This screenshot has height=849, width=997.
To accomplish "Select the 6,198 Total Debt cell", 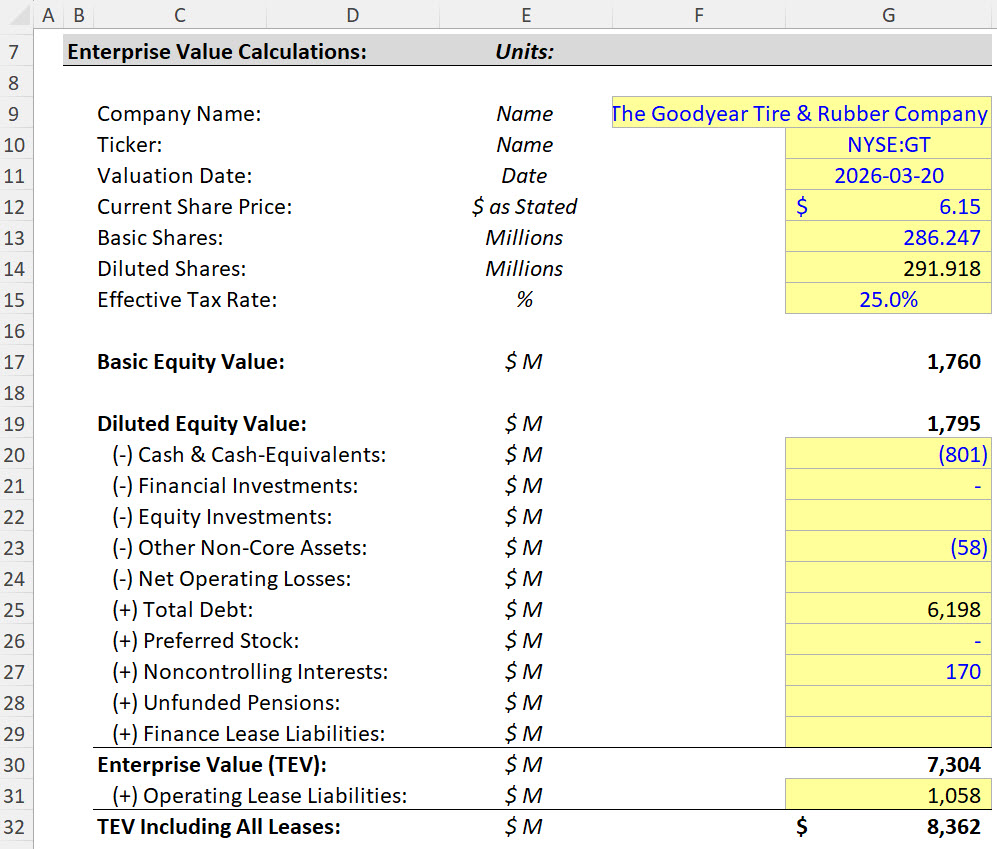I will coord(888,609).
